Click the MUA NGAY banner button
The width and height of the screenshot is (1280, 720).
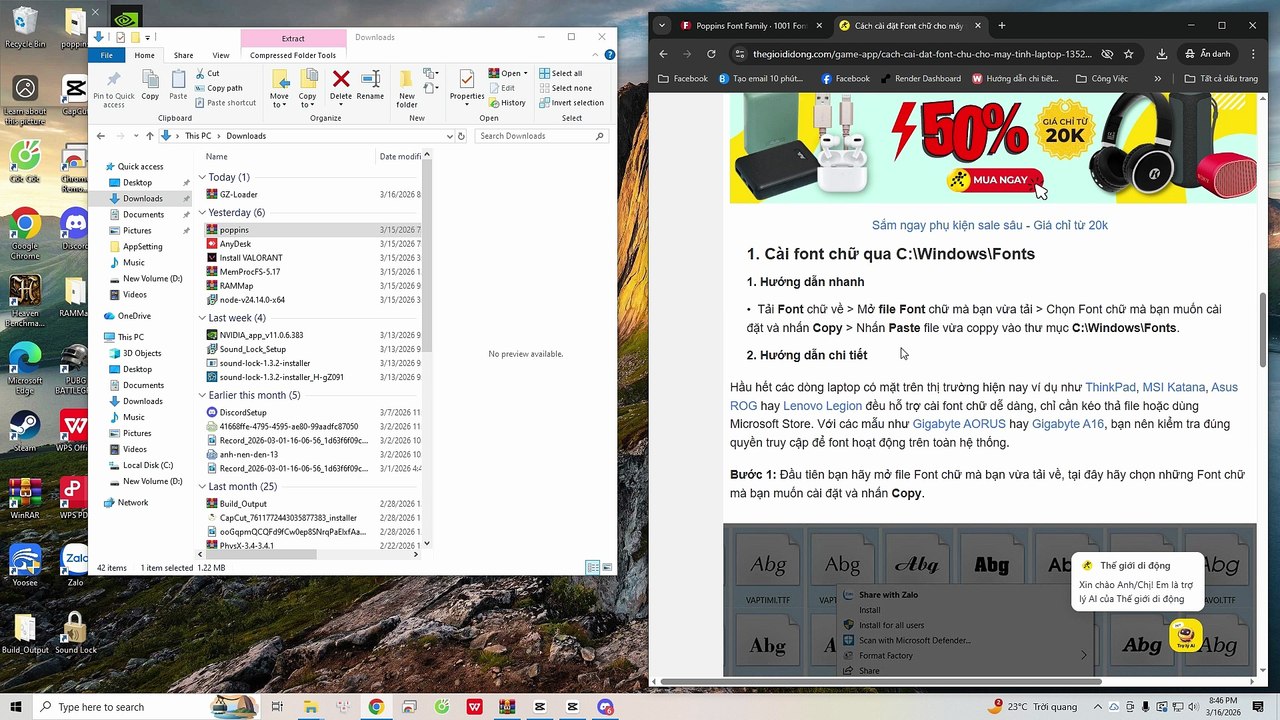point(996,180)
